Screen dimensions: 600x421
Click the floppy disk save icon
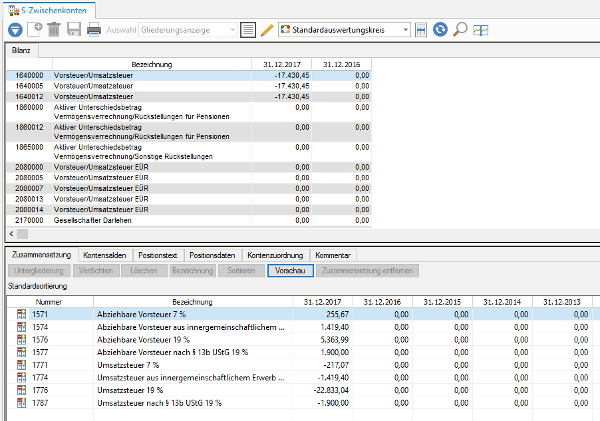pos(74,29)
